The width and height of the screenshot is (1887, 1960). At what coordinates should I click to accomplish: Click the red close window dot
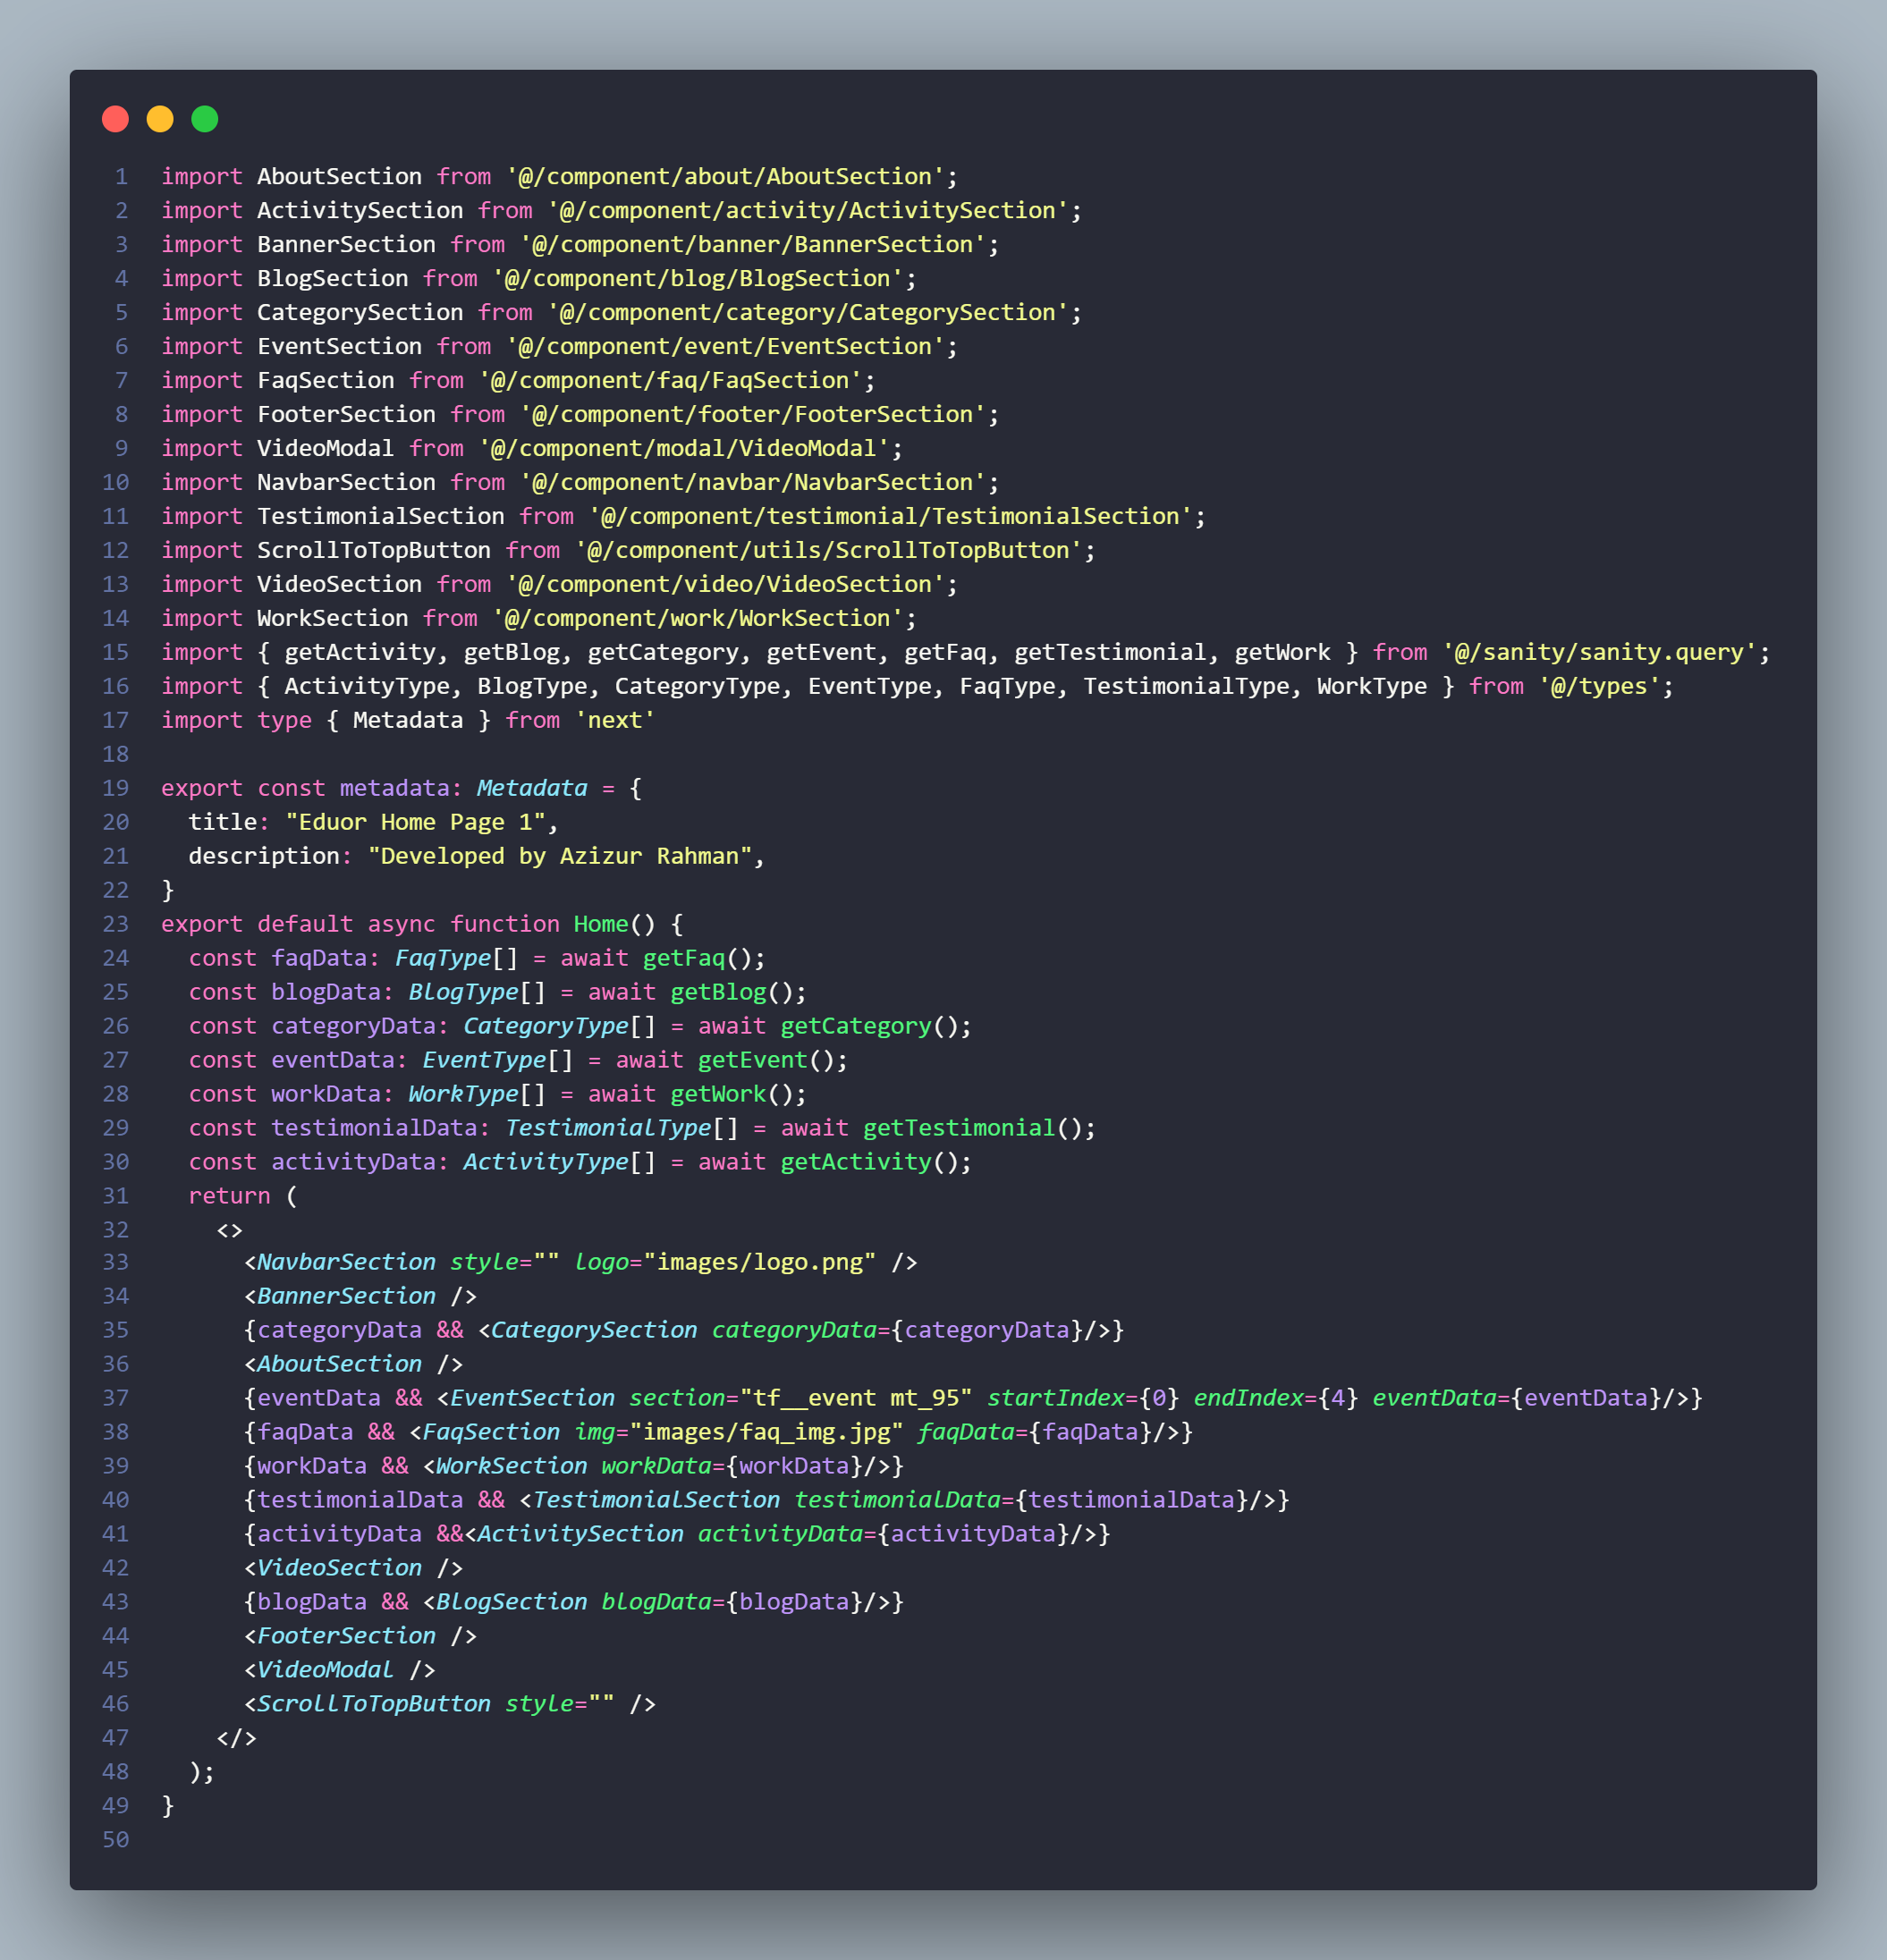pyautogui.click(x=115, y=119)
